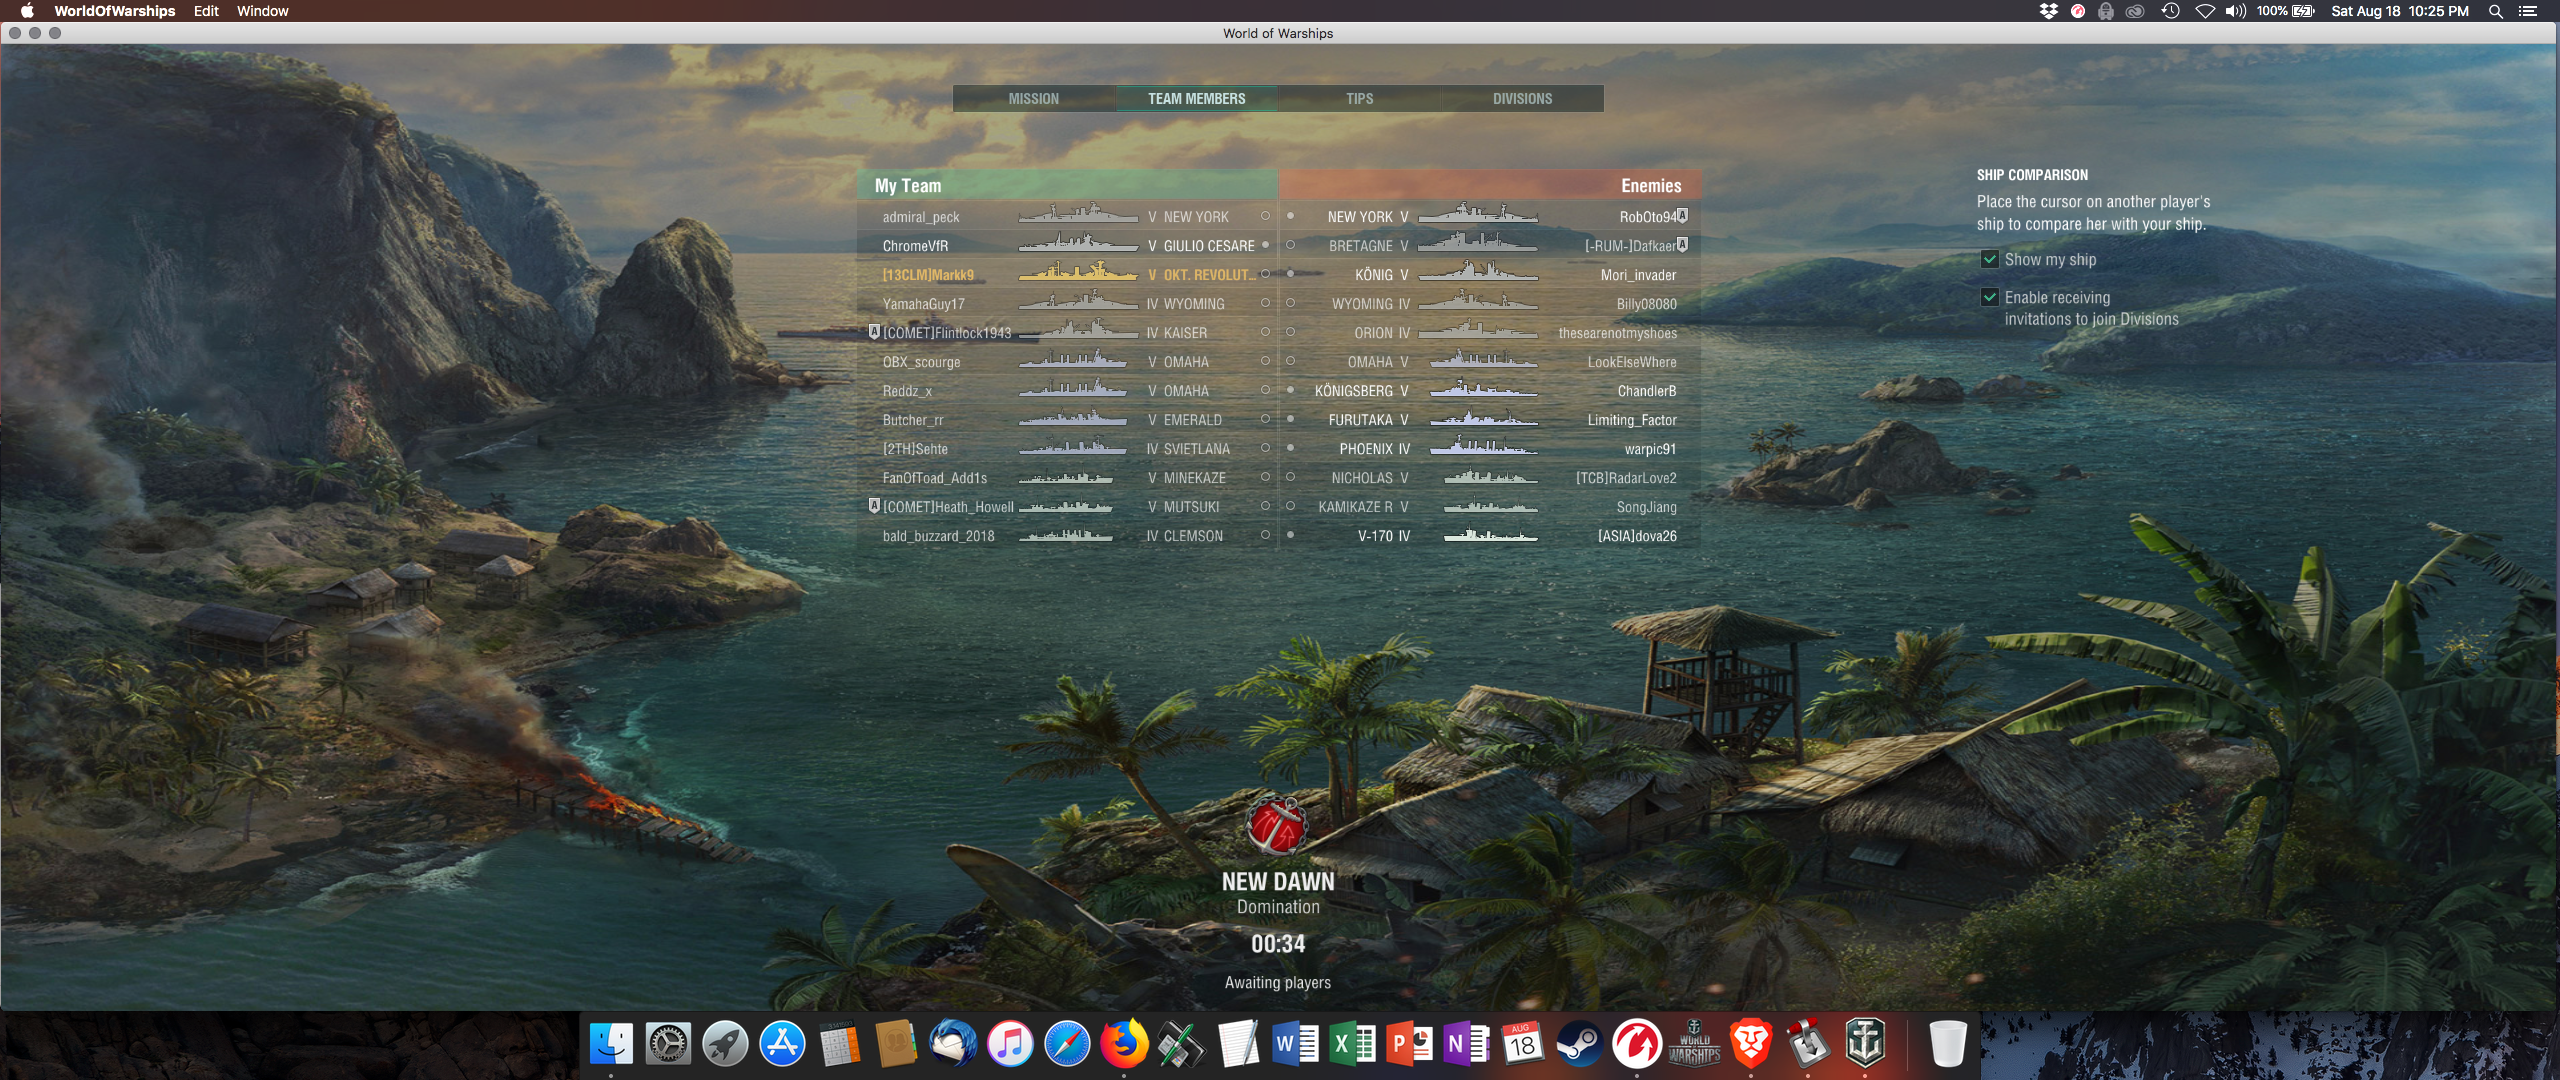Select player [2TH]Sehte in My Team
Screen dimensions: 2560x1080
(x=914, y=449)
